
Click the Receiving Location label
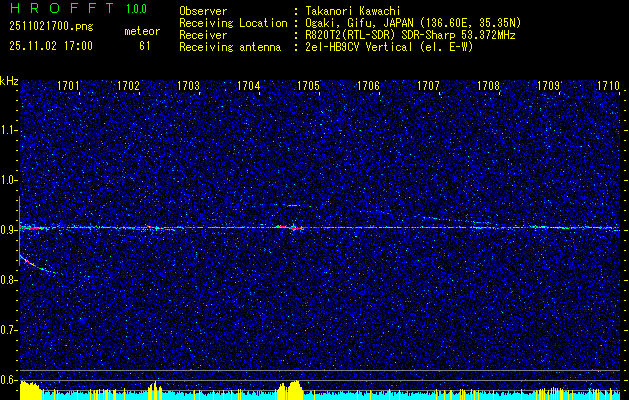tap(233, 23)
